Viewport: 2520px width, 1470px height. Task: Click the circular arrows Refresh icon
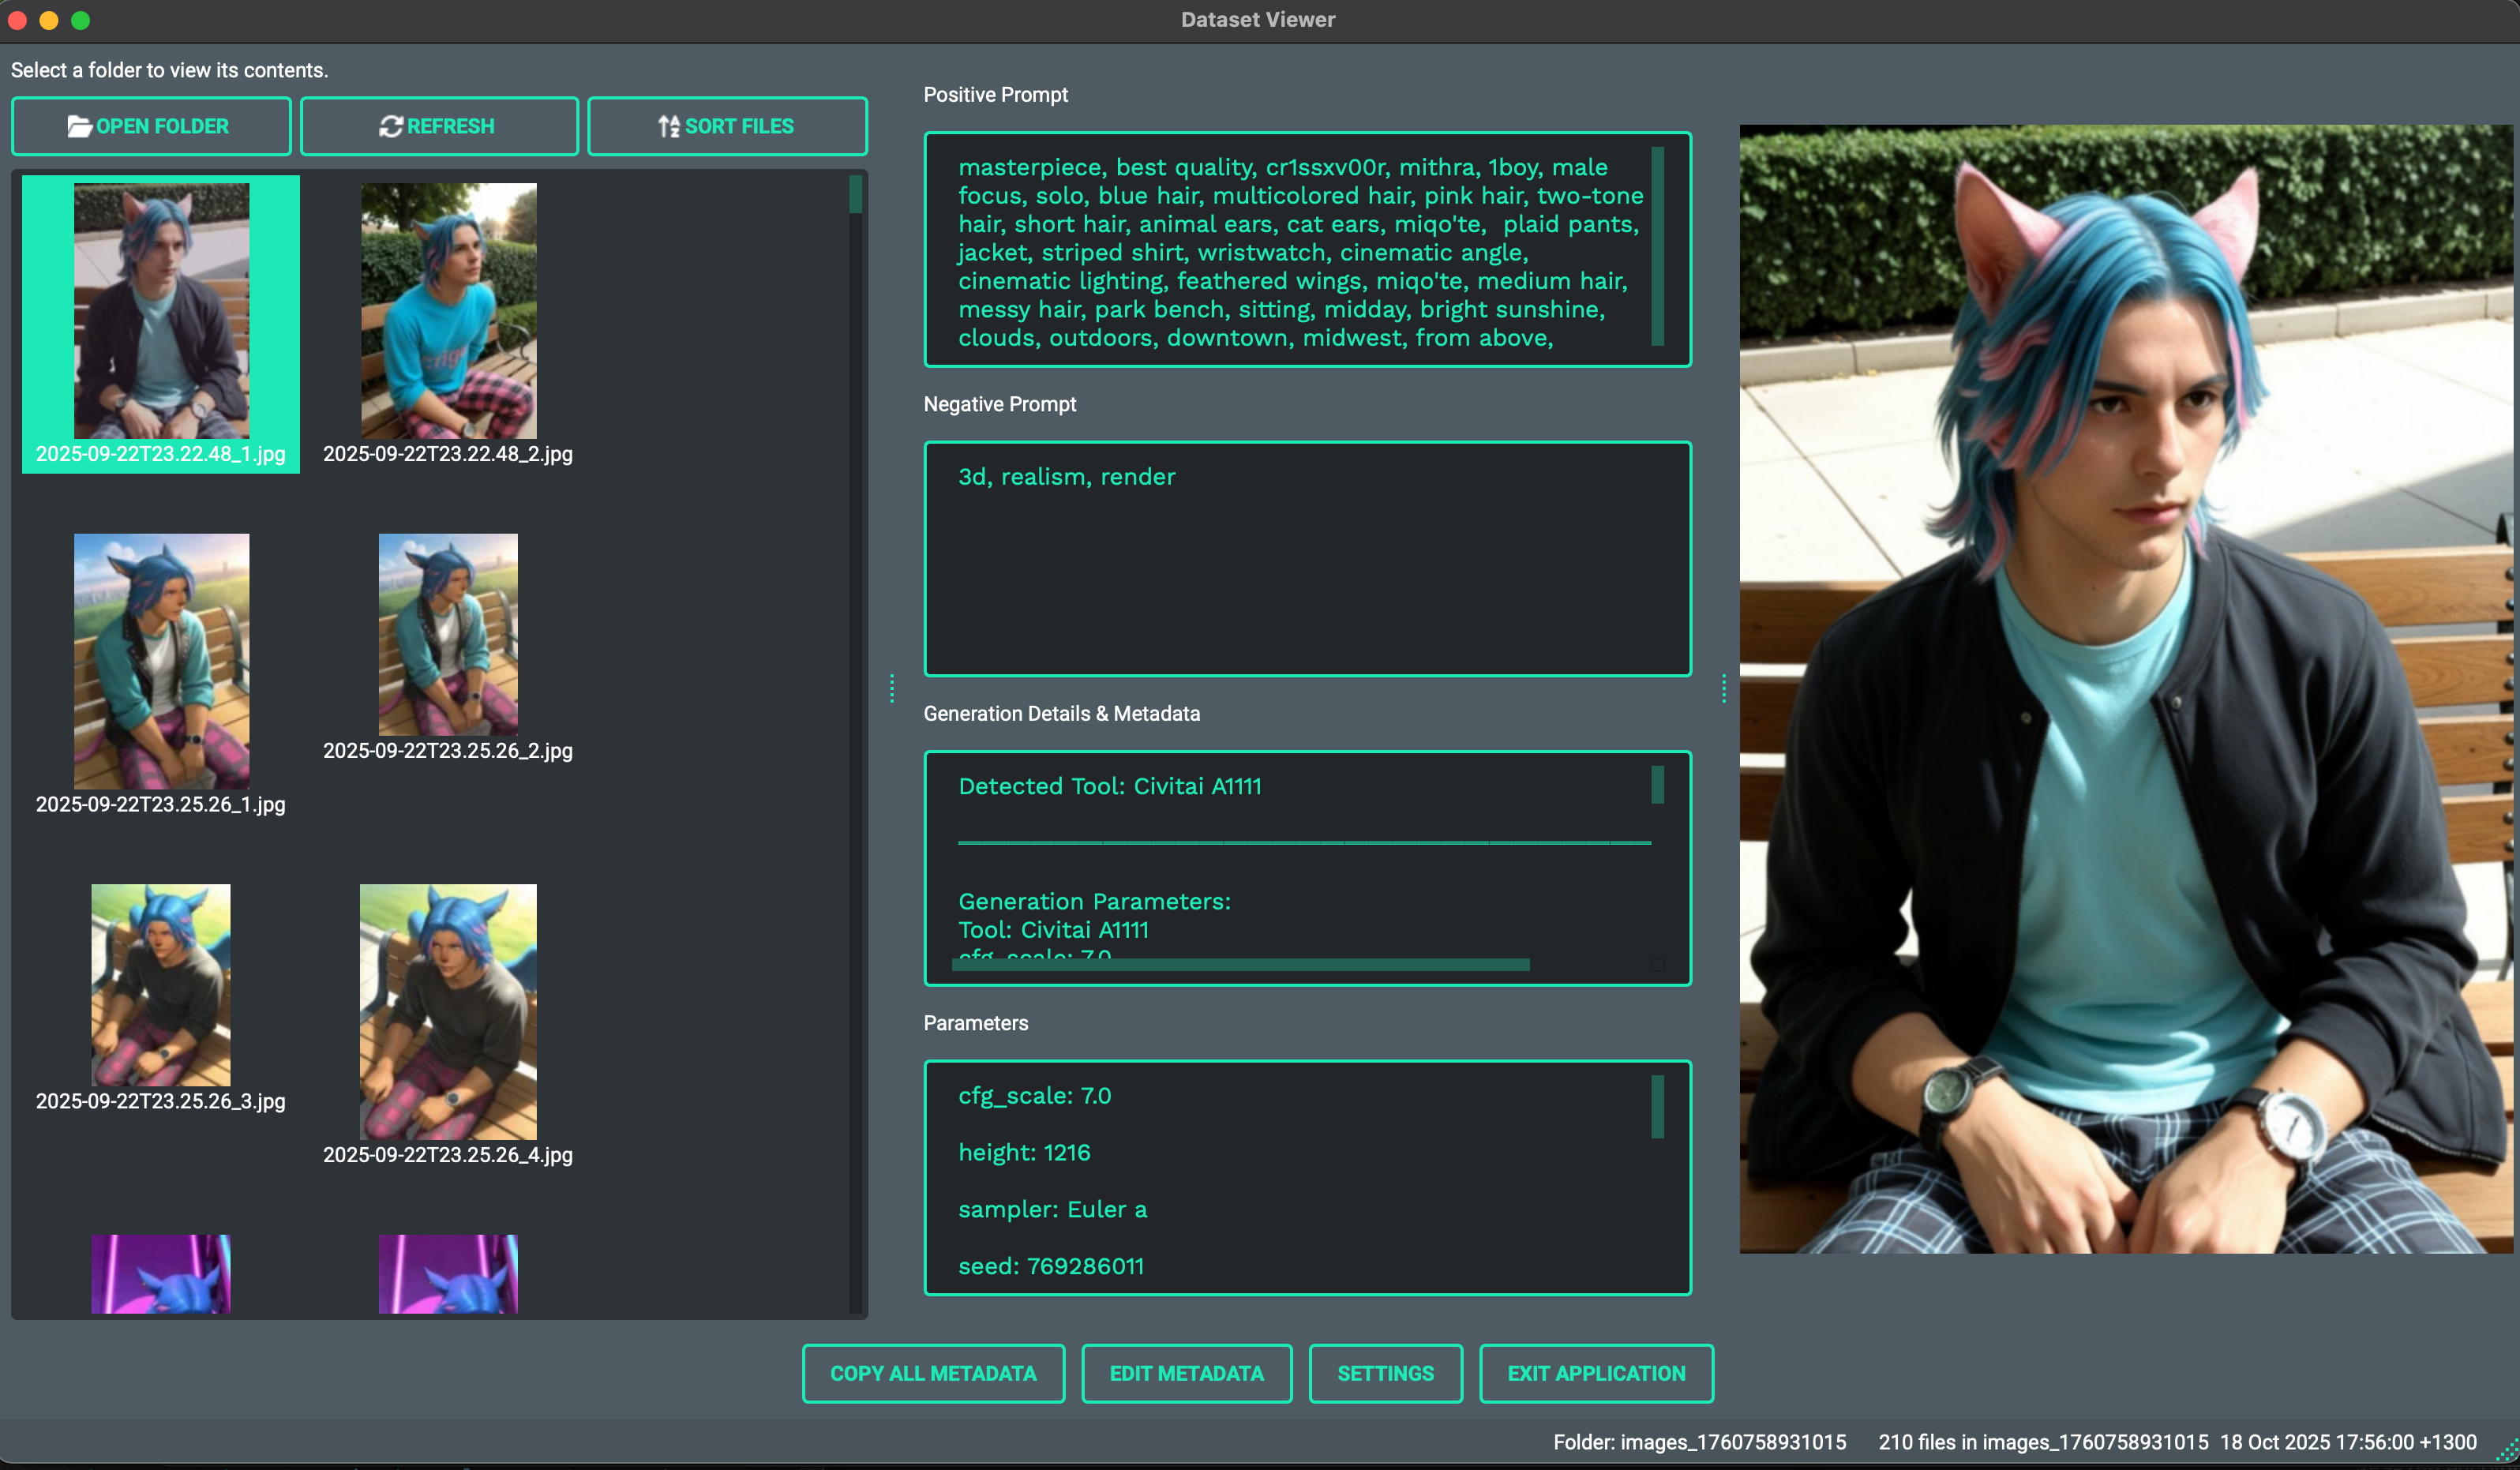click(391, 126)
